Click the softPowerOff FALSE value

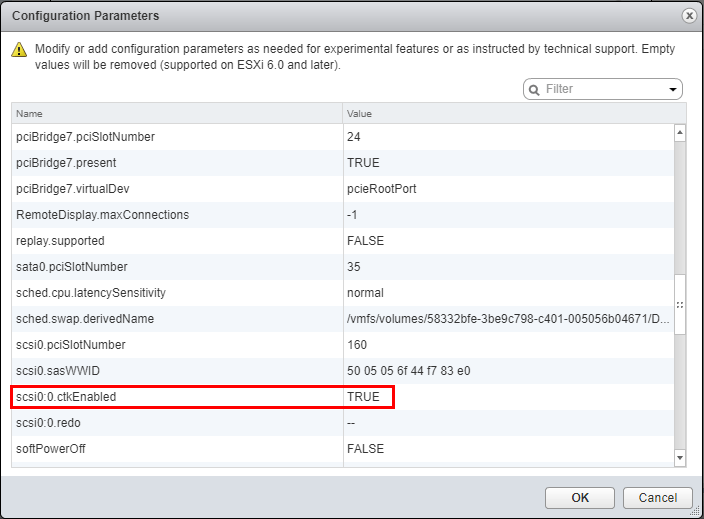[366, 449]
